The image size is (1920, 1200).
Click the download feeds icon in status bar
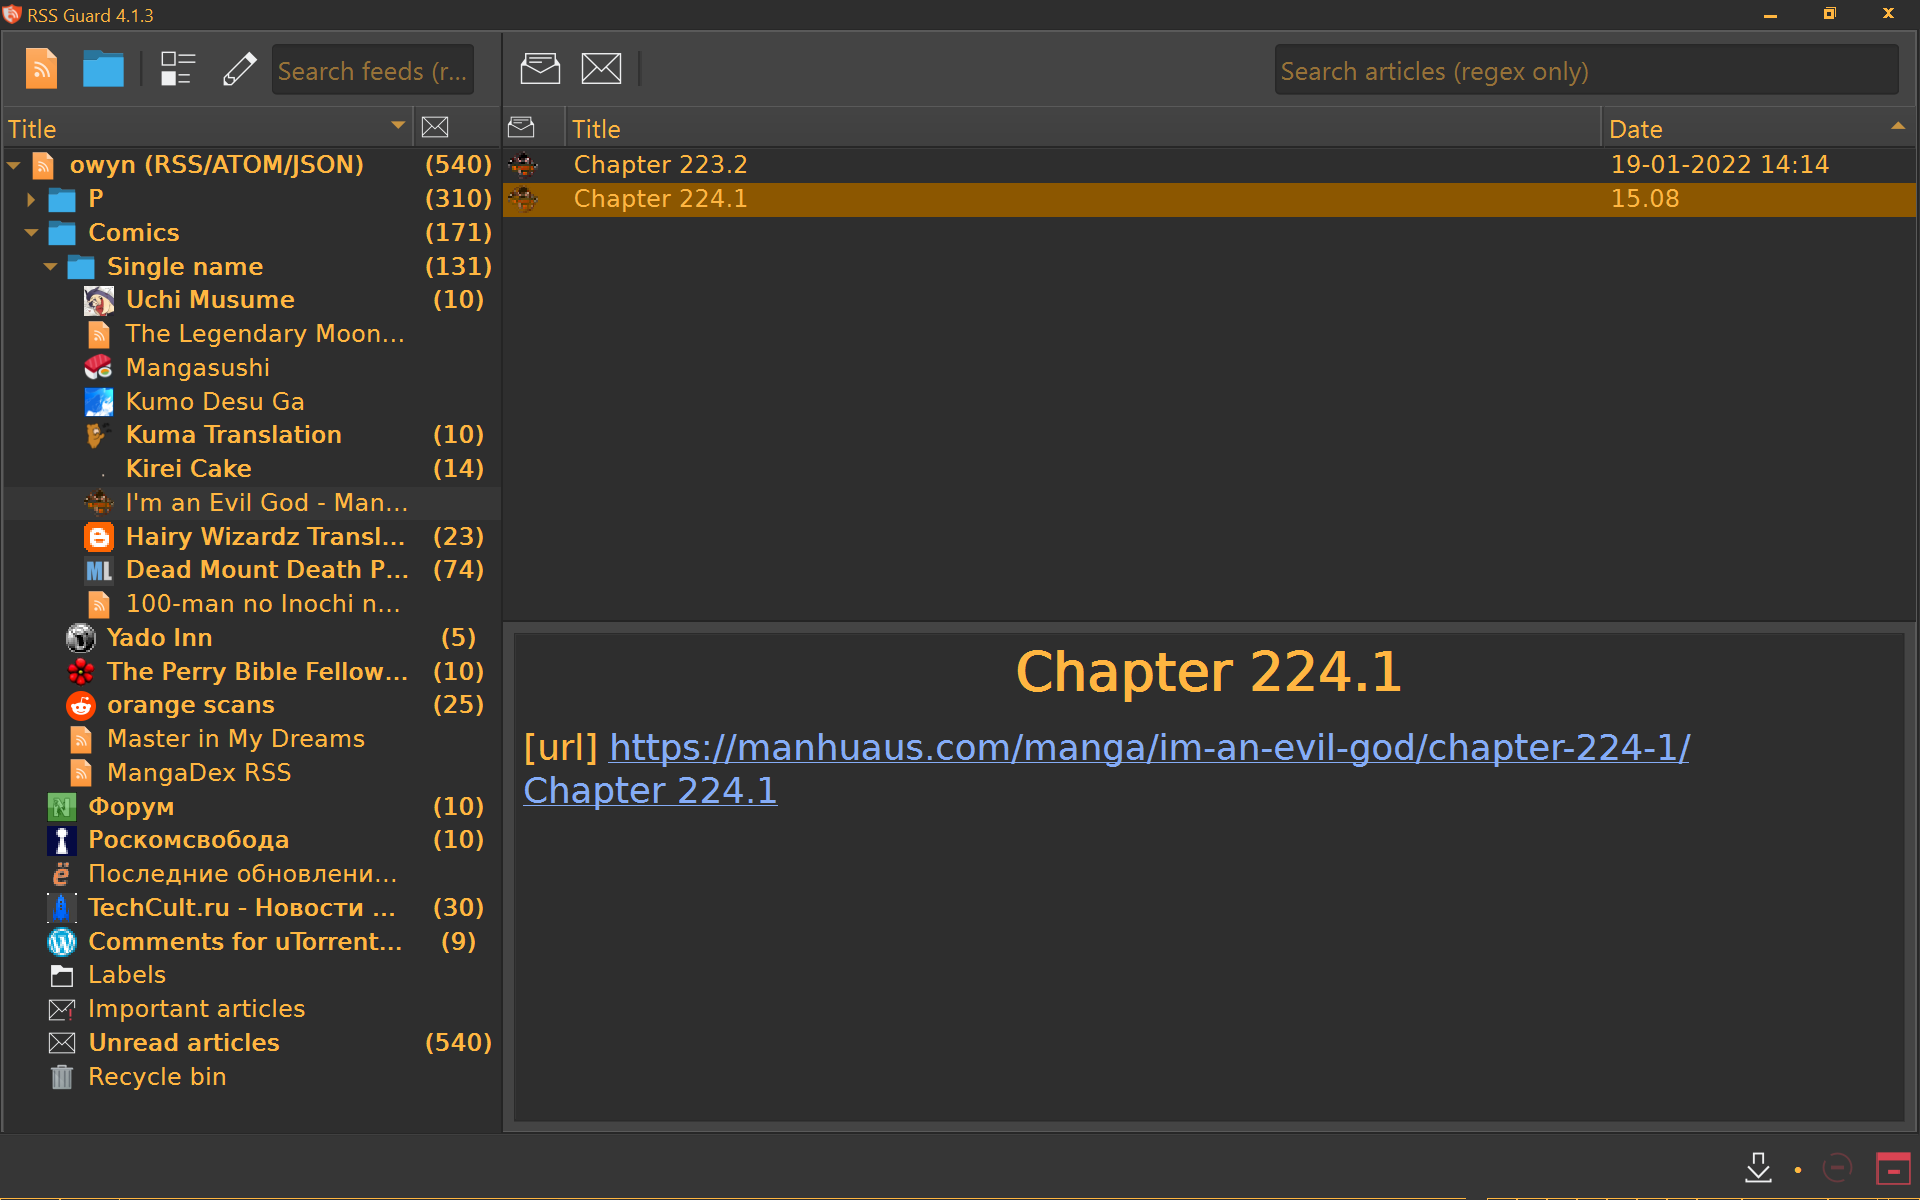pos(1758,1168)
